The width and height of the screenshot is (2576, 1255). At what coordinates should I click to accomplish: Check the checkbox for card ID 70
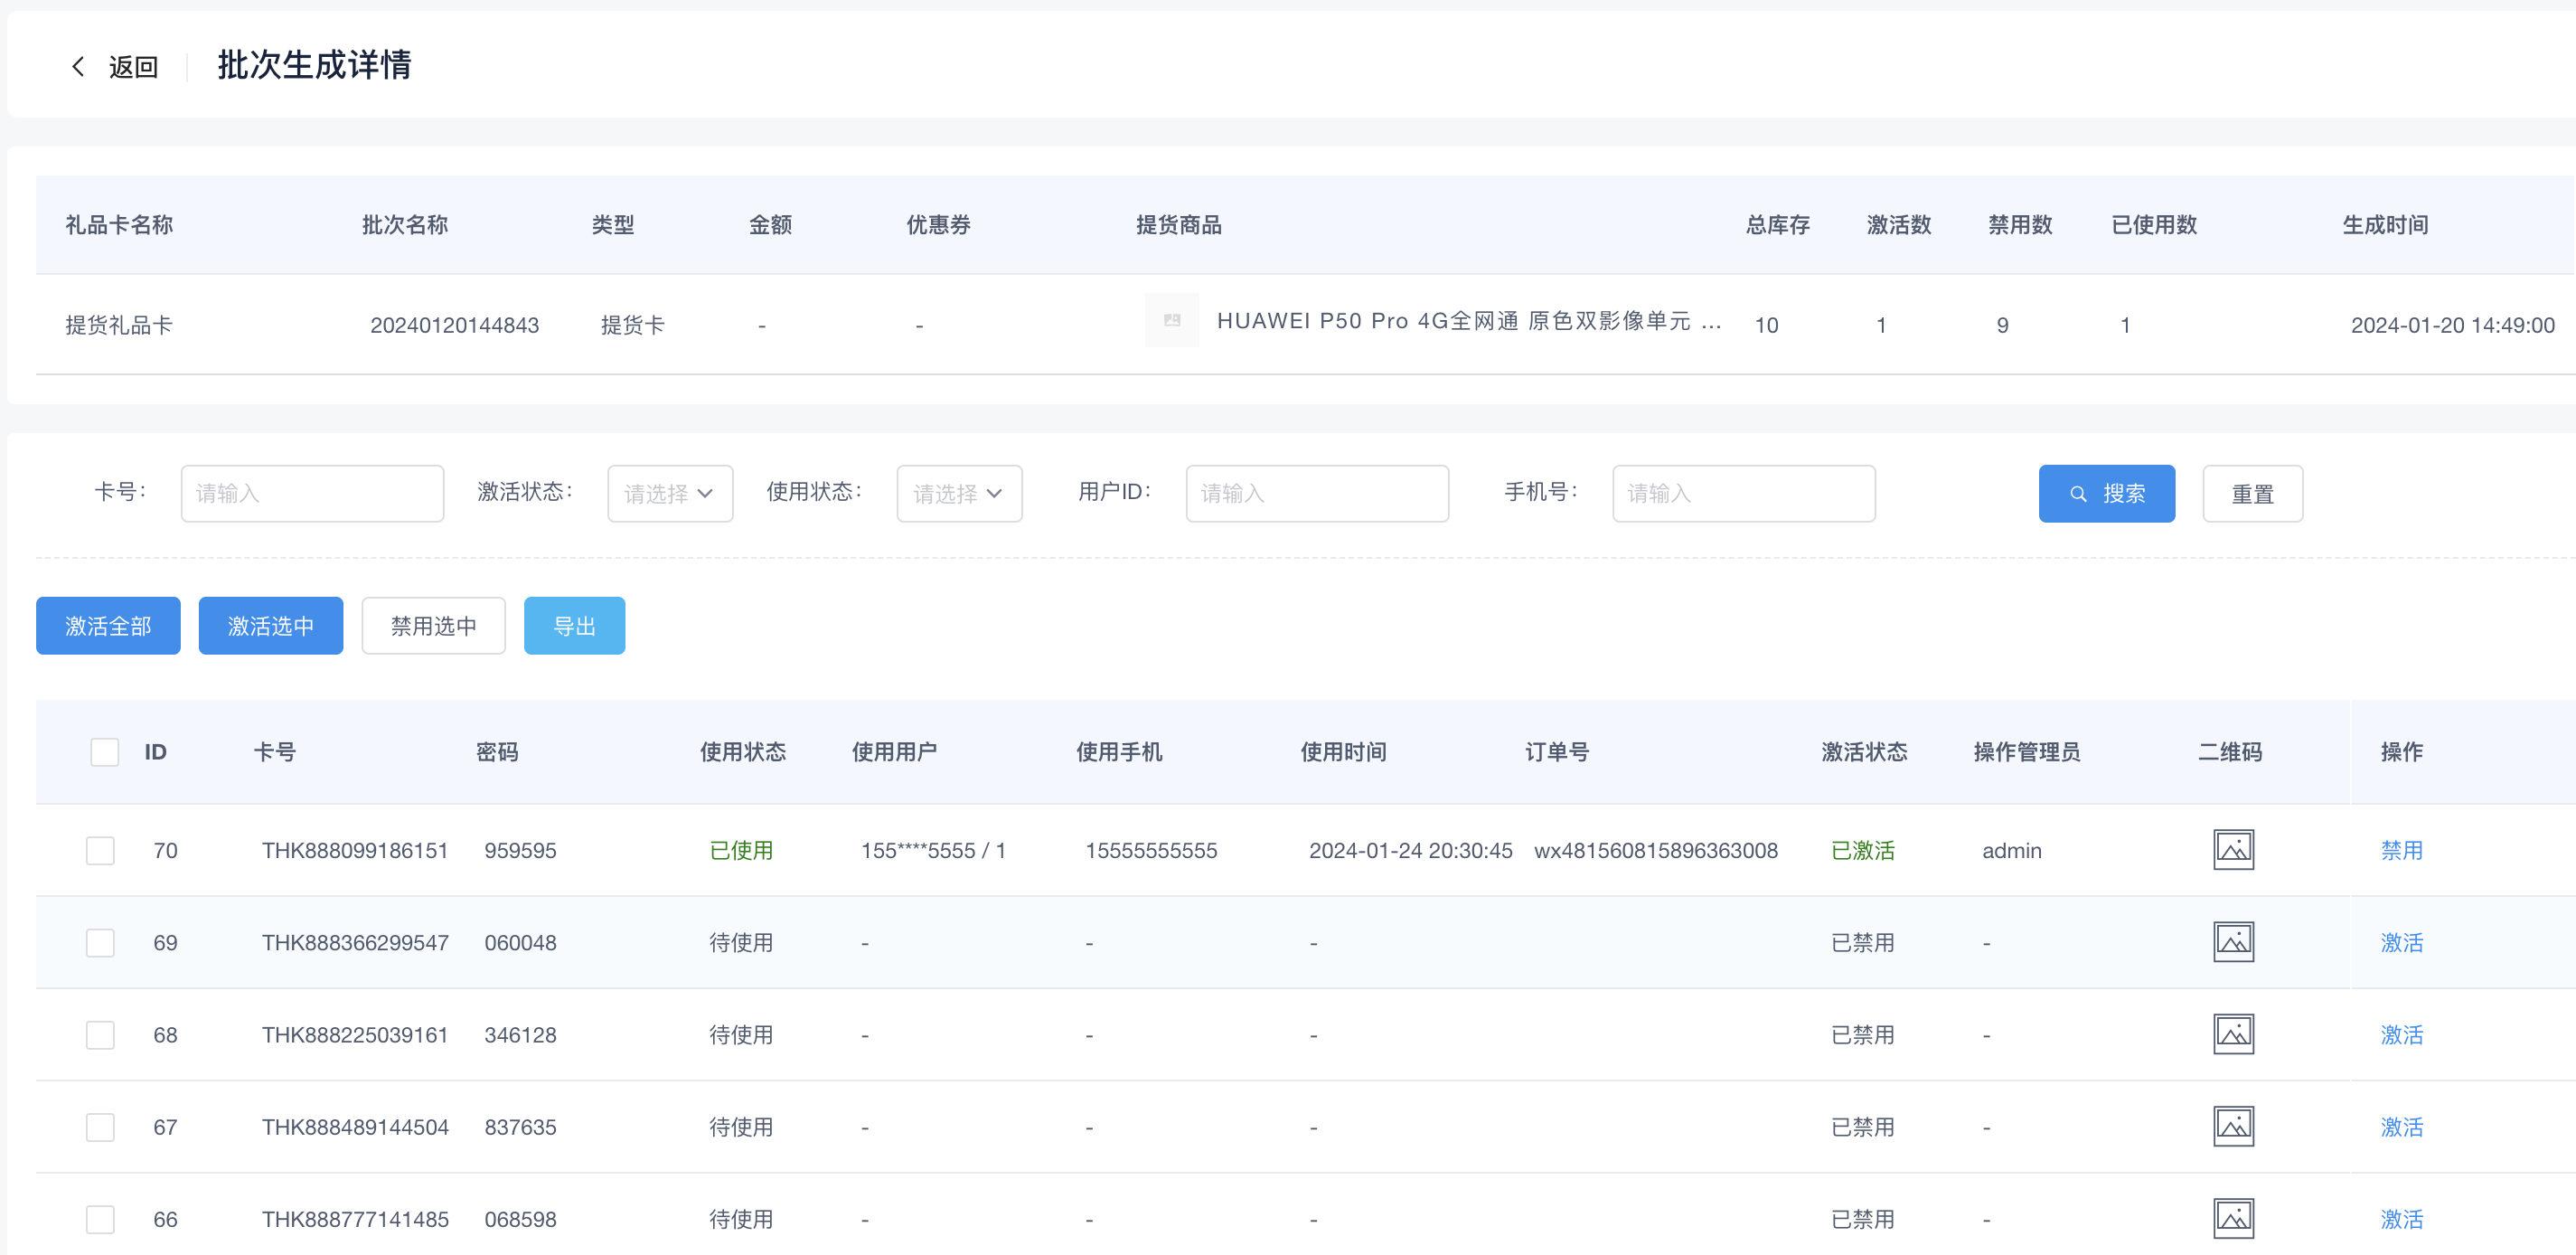click(x=100, y=851)
